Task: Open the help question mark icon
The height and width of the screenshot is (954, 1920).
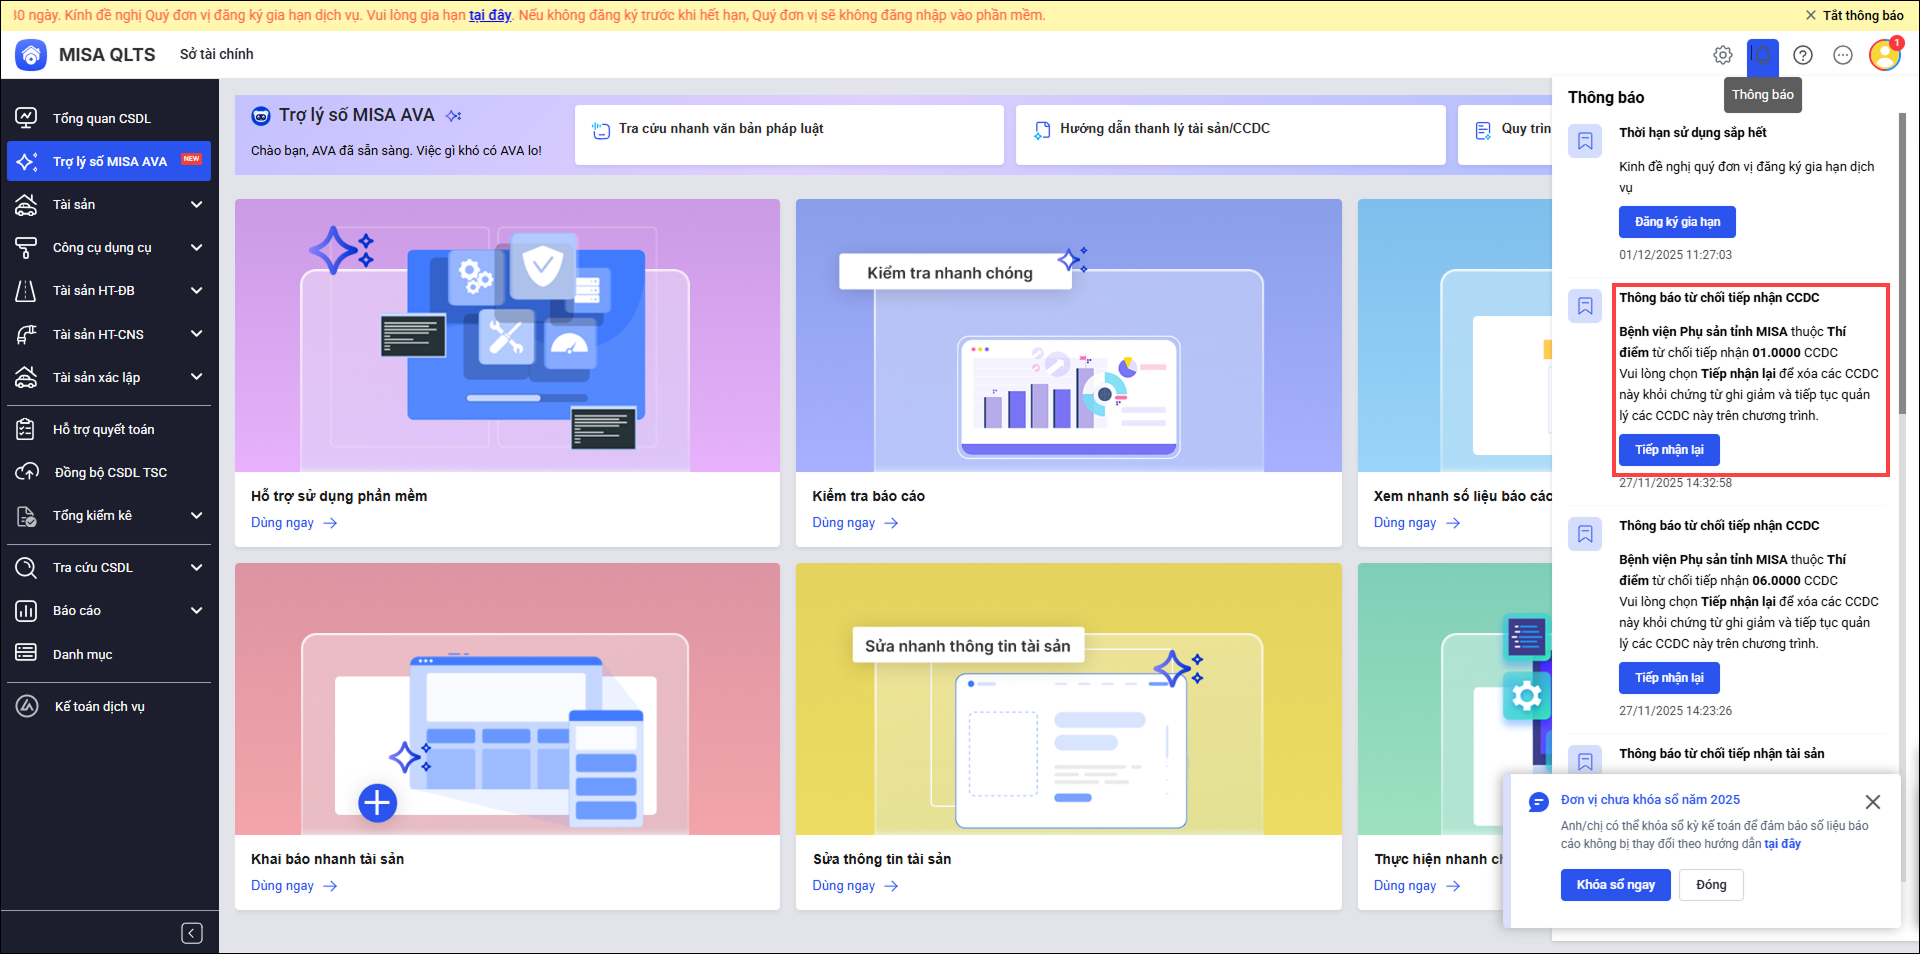Action: 1802,55
